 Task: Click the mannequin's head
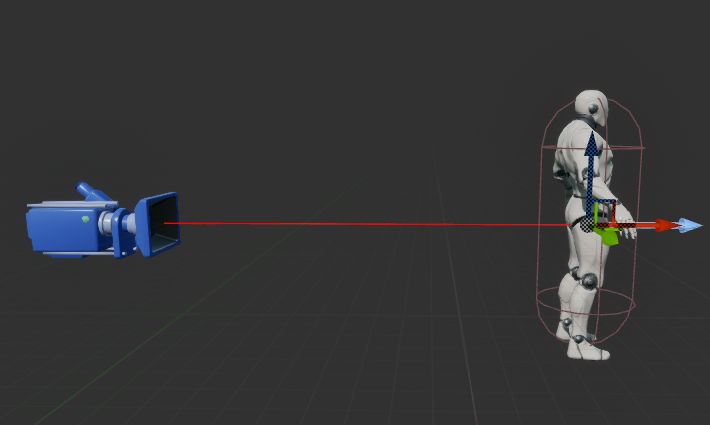[x=591, y=108]
